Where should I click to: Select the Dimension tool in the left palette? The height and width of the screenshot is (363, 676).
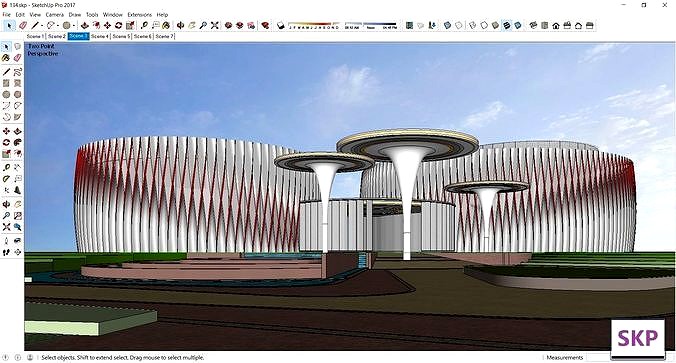tap(17, 167)
